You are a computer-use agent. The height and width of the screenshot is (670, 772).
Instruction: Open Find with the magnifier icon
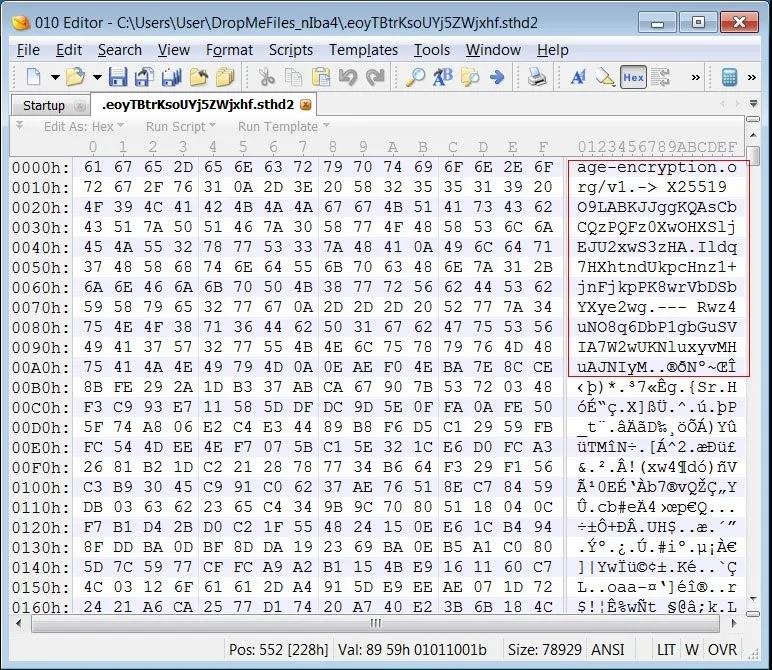pyautogui.click(x=415, y=77)
